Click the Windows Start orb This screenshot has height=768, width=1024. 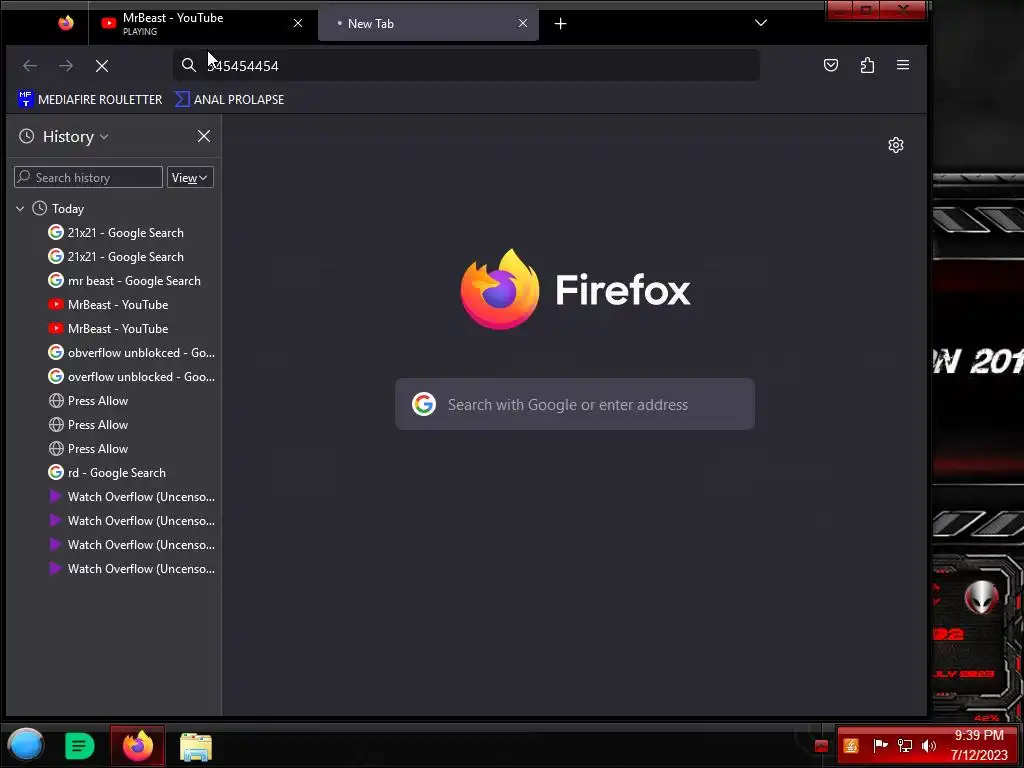coord(25,745)
